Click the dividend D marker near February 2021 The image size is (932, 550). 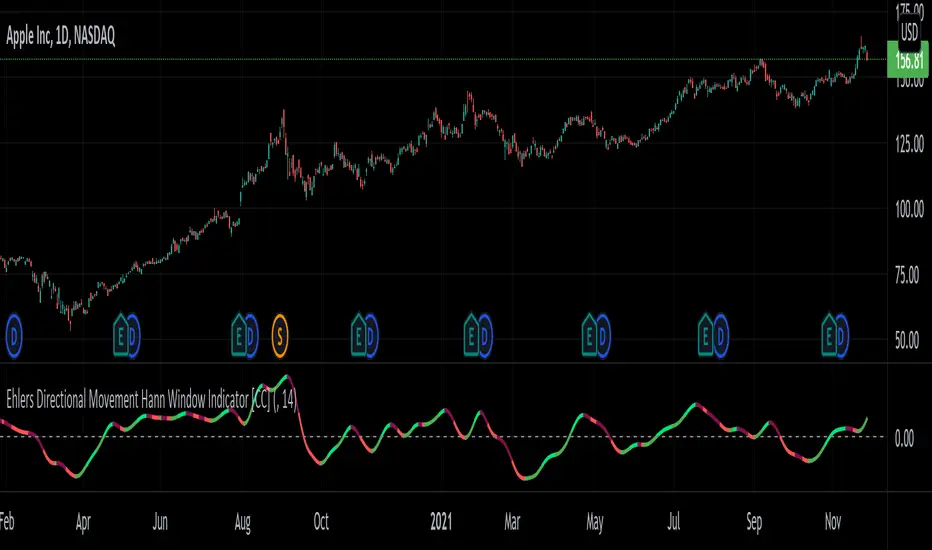[x=485, y=337]
